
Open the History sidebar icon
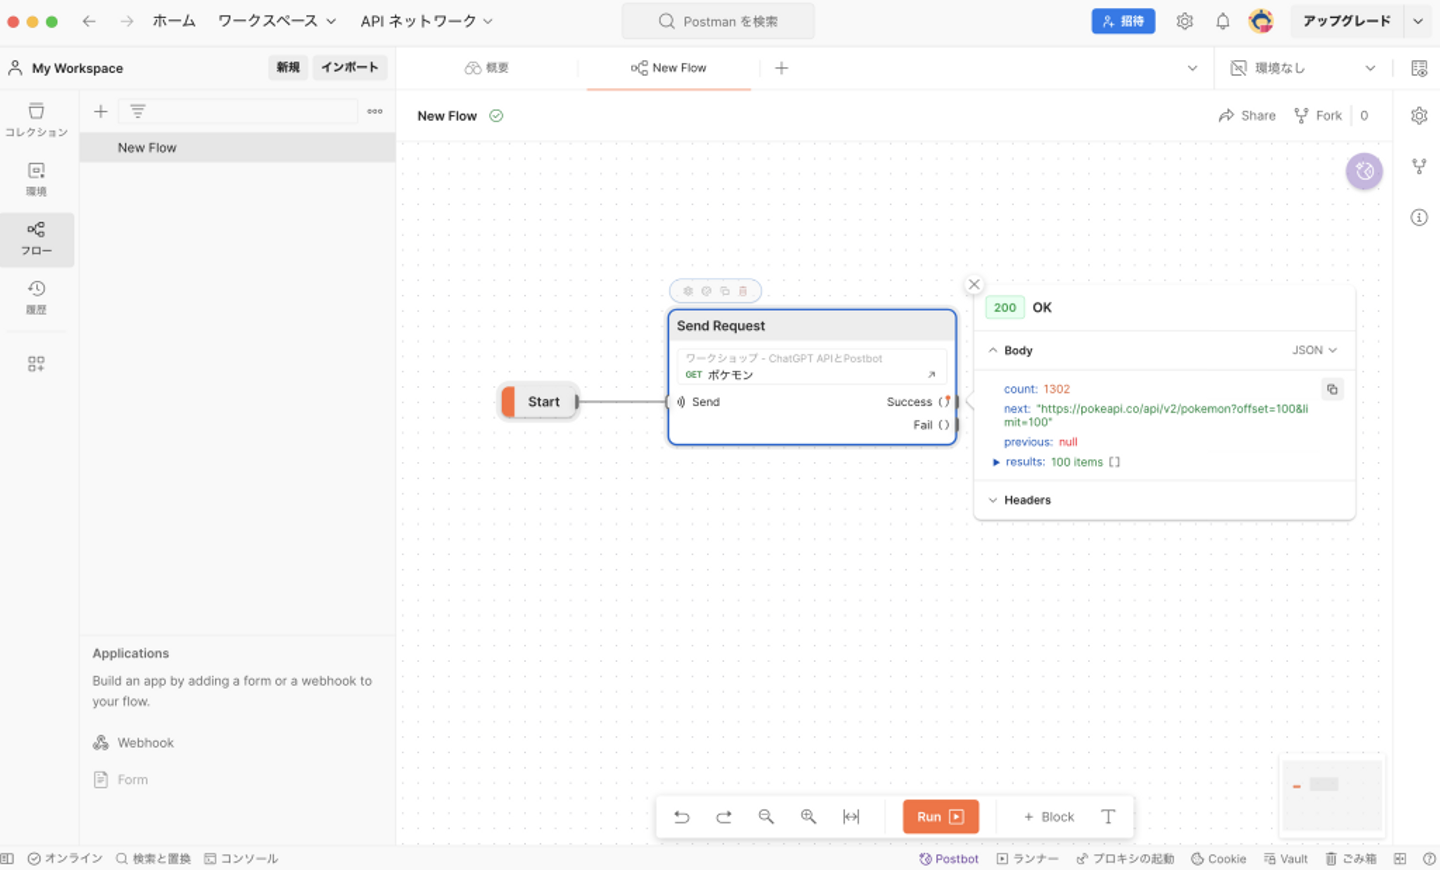36,296
